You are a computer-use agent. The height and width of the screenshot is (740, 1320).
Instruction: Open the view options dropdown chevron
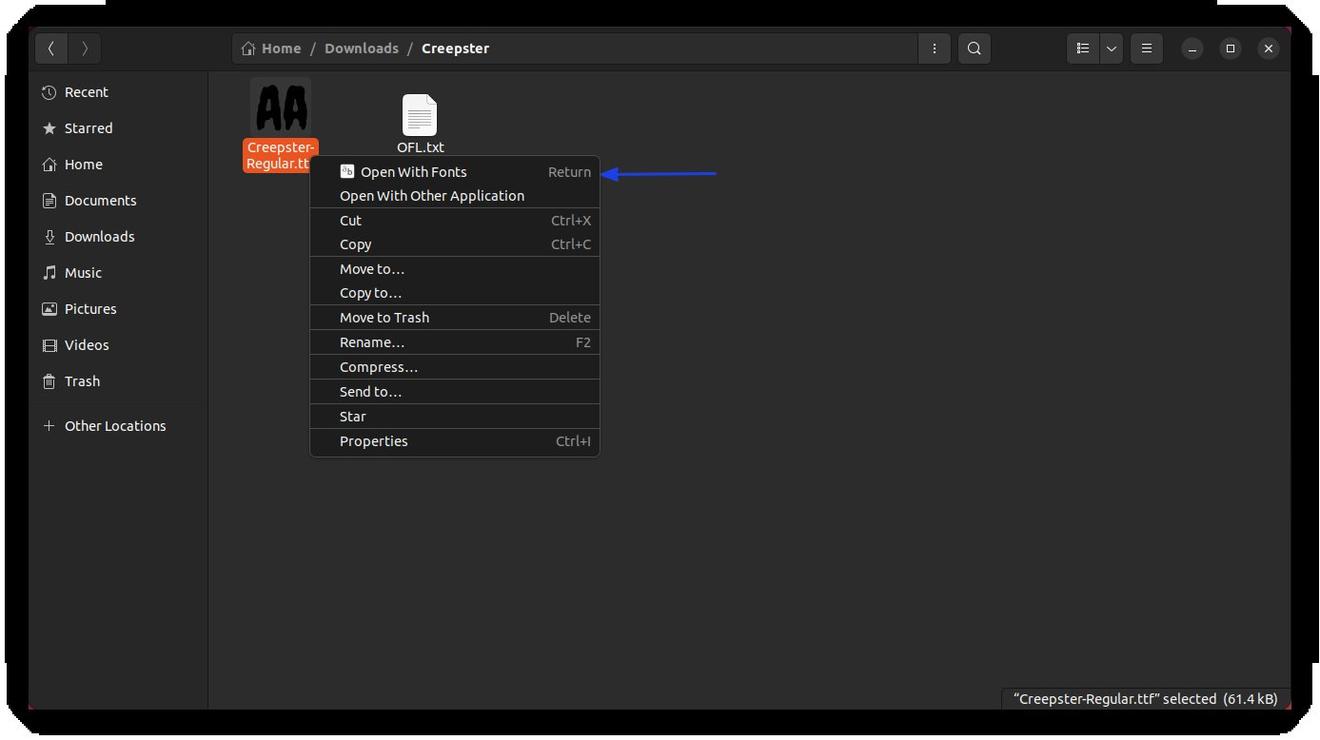tap(1110, 48)
